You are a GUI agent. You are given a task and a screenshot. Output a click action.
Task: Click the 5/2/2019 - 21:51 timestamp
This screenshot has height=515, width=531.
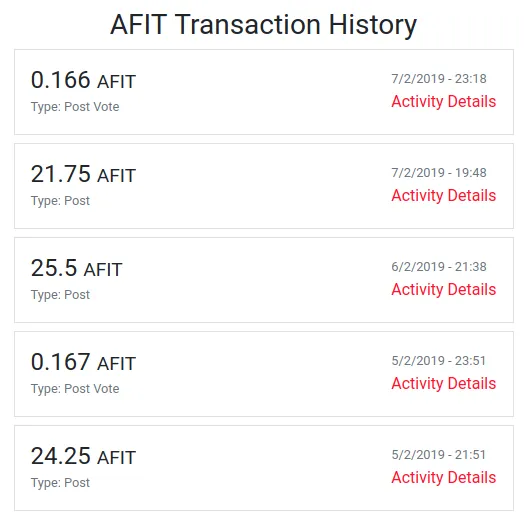pyautogui.click(x=439, y=455)
